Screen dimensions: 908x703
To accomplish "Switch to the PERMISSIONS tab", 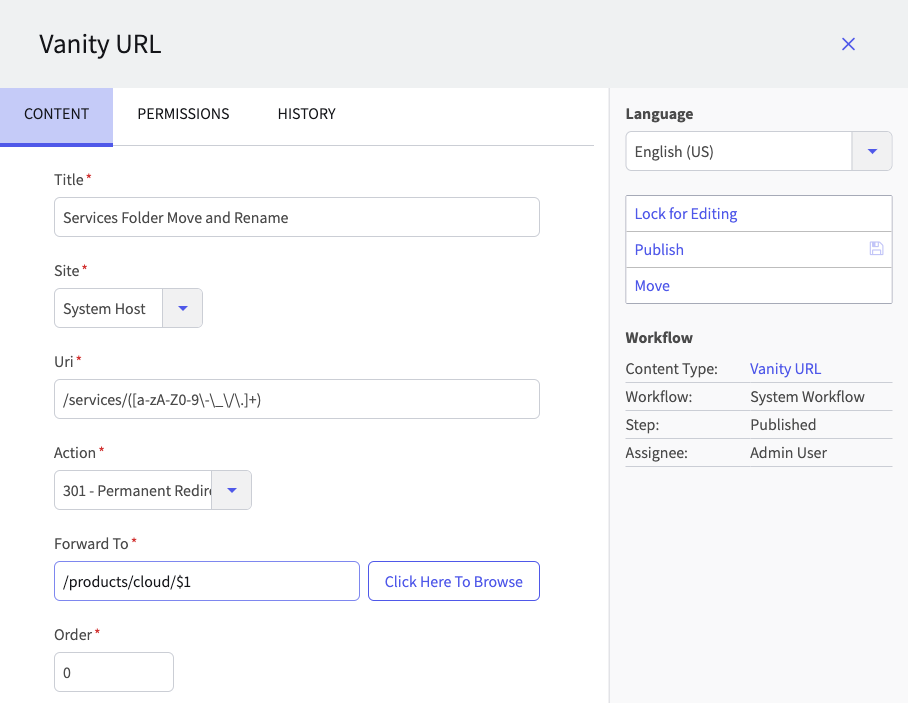I will pyautogui.click(x=183, y=114).
